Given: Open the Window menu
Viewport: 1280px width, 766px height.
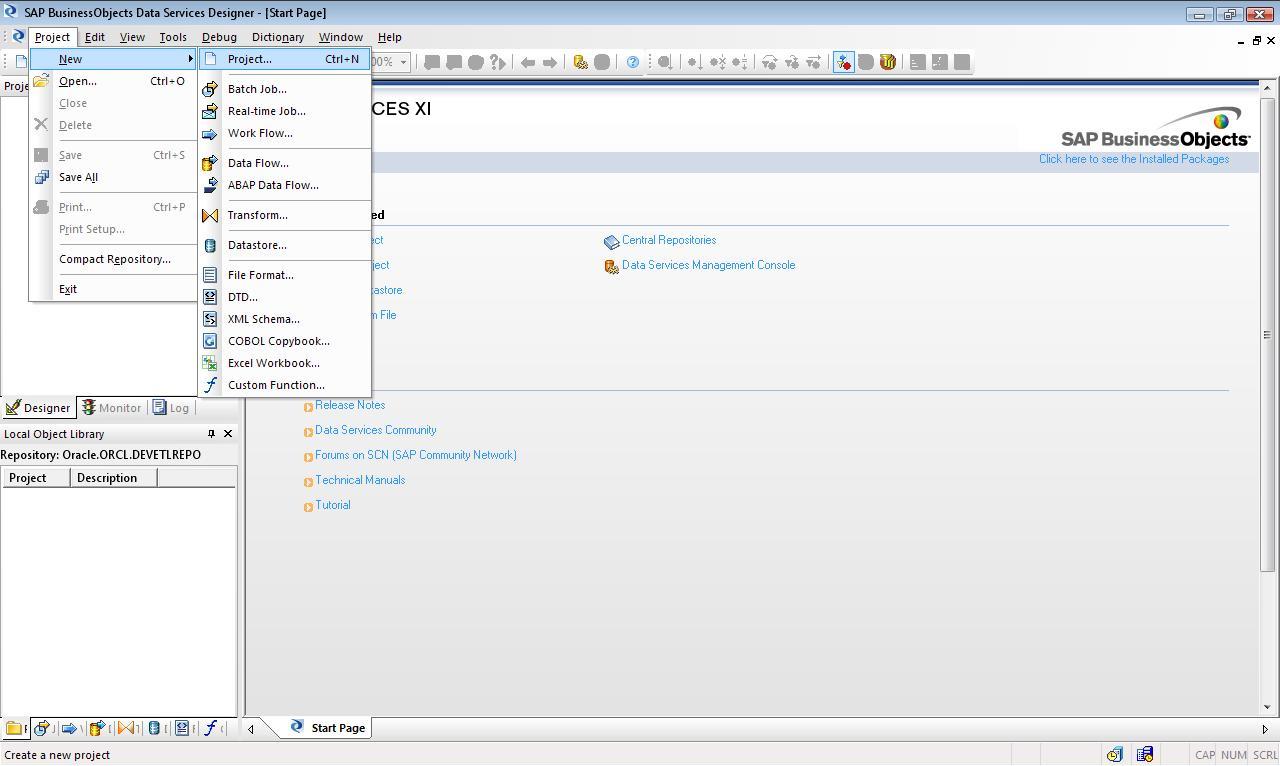Looking at the screenshot, I should [340, 37].
